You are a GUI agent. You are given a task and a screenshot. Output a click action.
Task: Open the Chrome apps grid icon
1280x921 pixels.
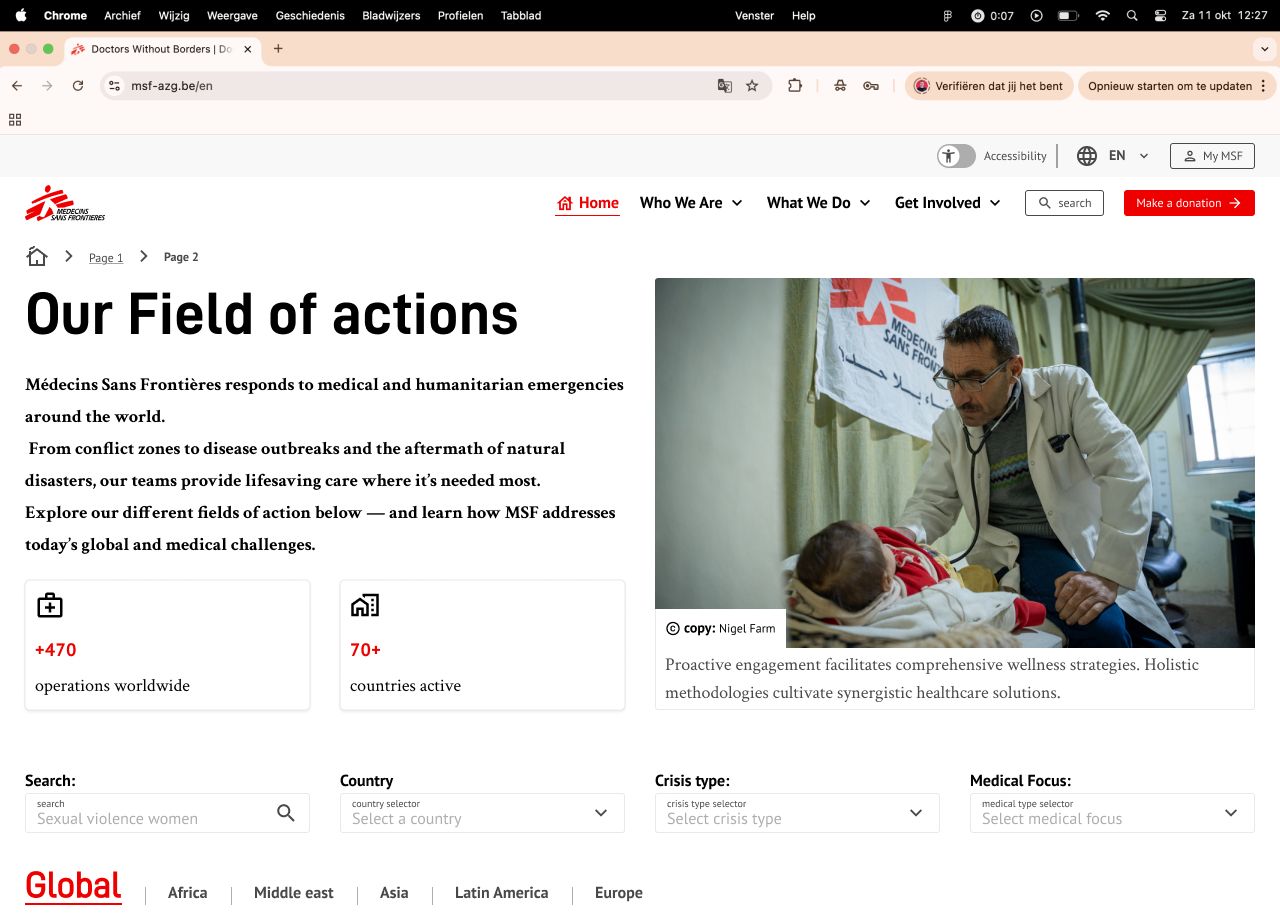[x=15, y=120]
